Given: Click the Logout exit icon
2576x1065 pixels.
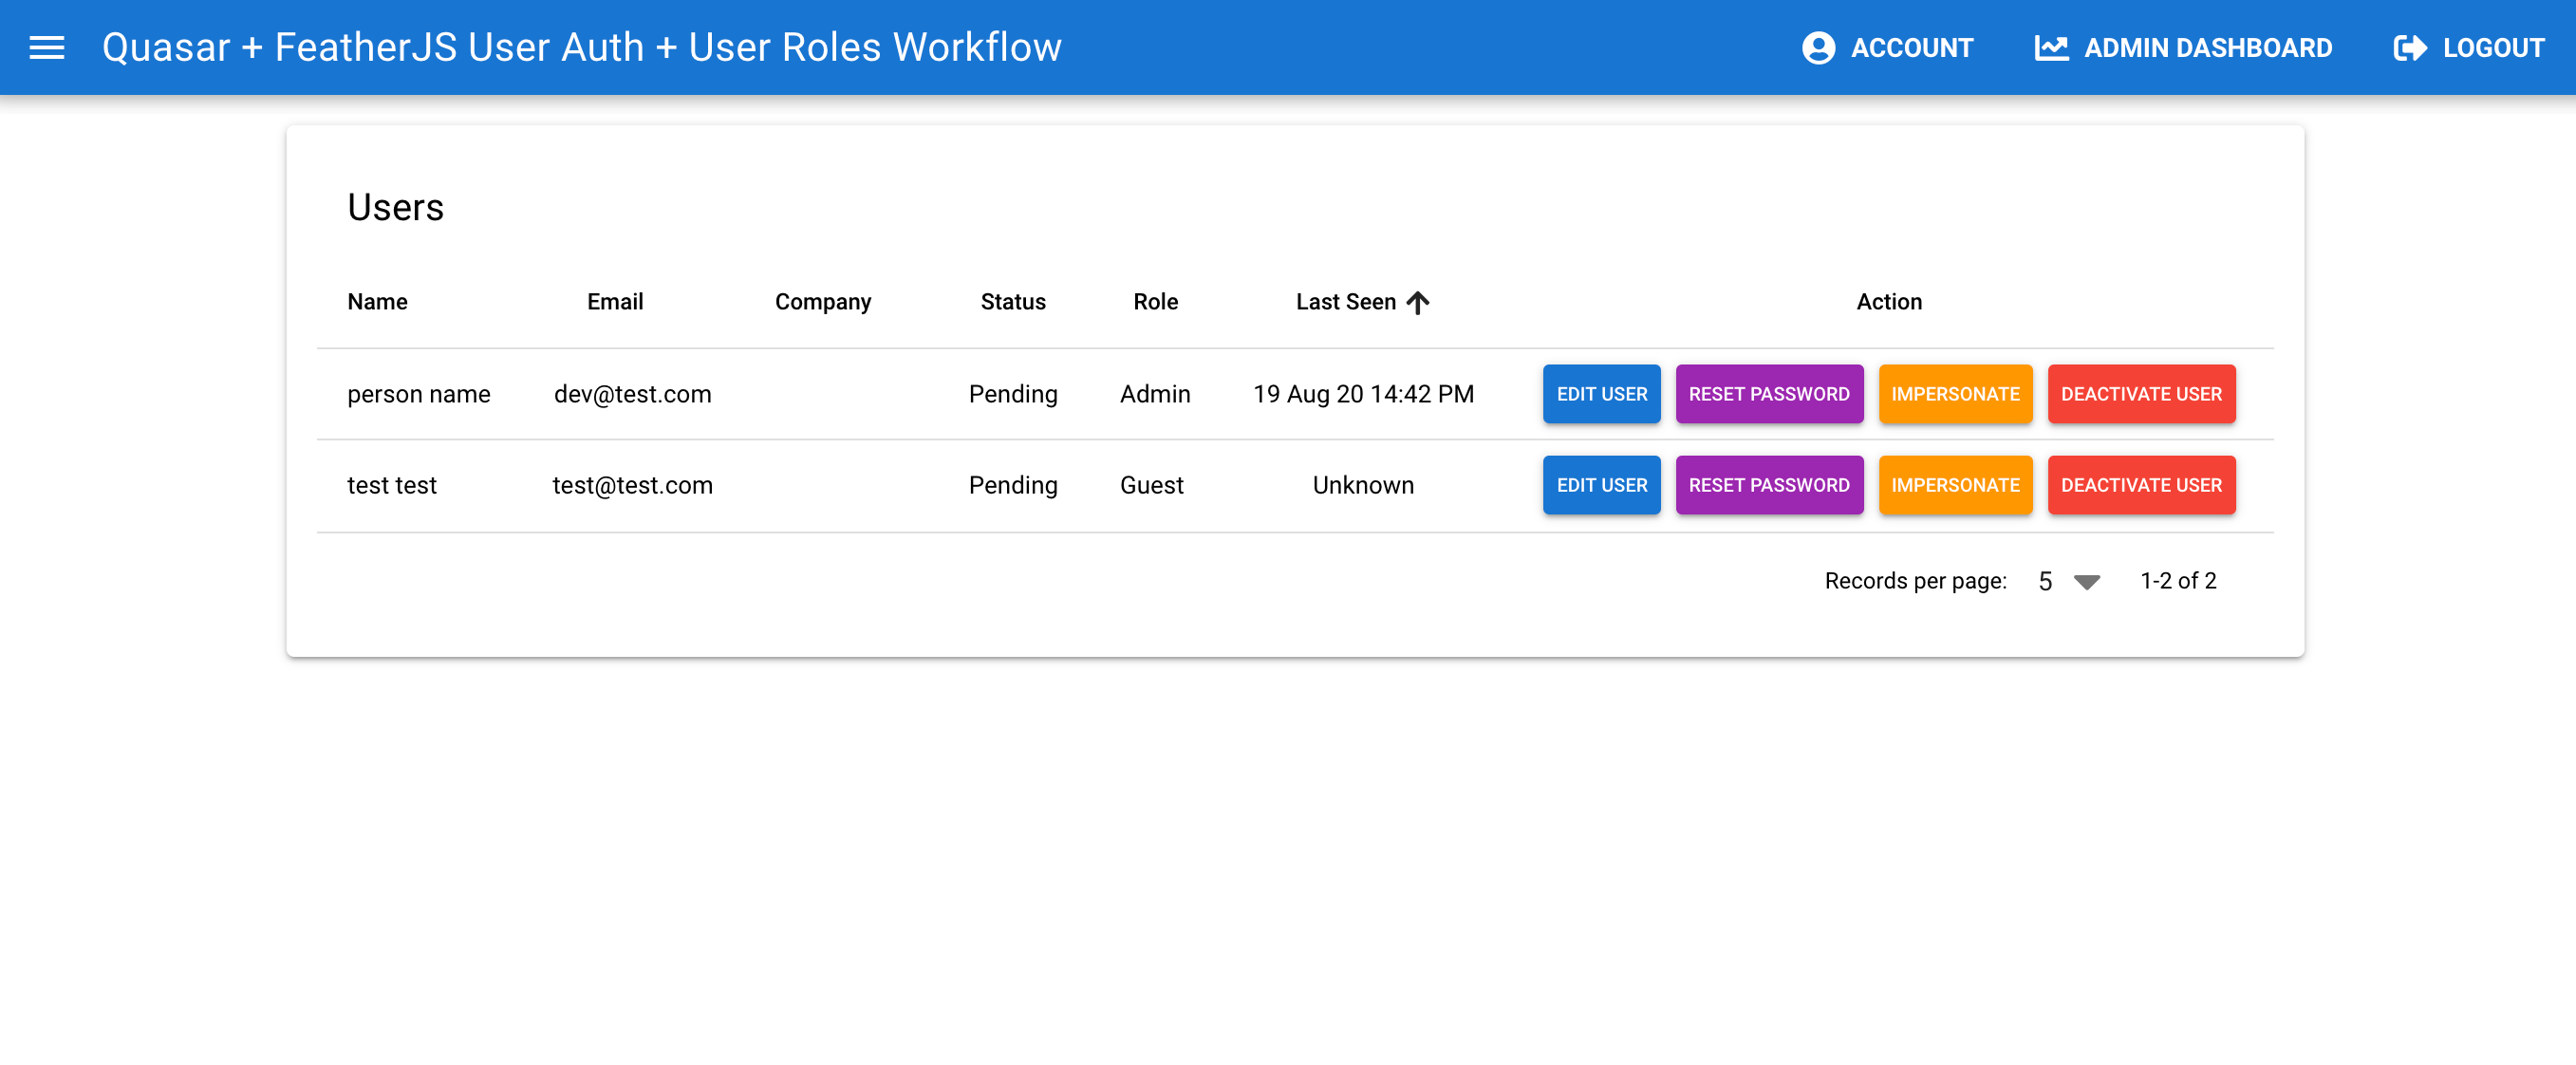Looking at the screenshot, I should [x=2409, y=47].
